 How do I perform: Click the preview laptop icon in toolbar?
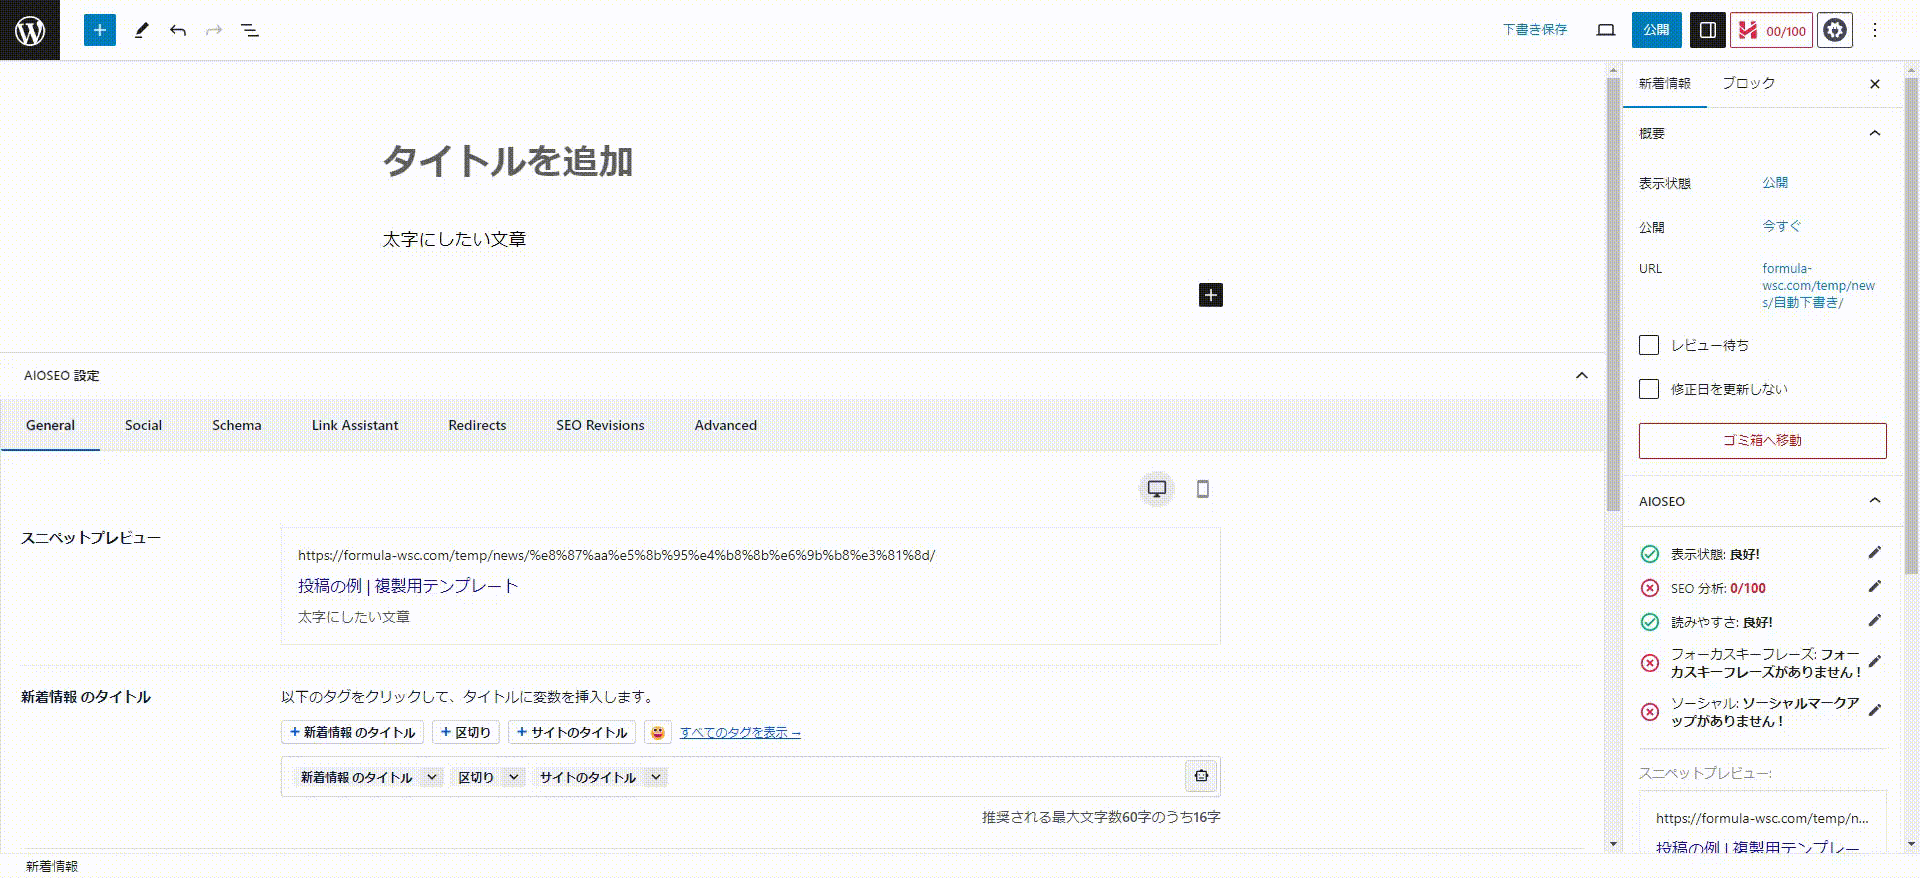[x=1606, y=30]
